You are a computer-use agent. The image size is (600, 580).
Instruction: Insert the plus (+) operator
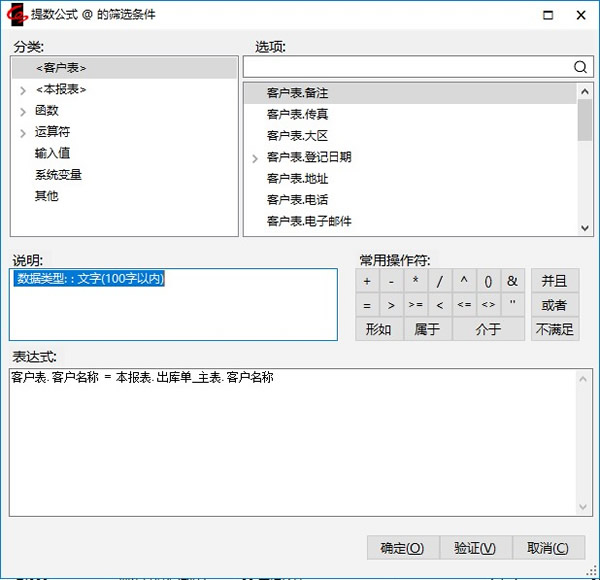367,281
